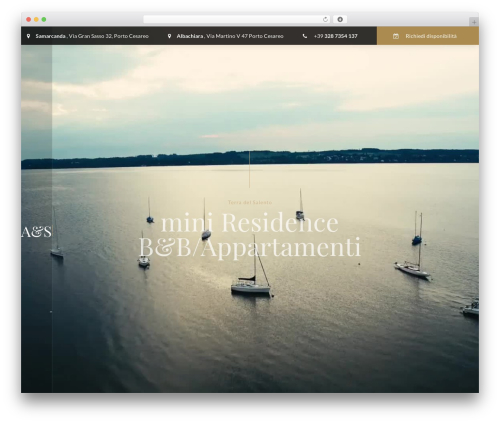Image resolution: width=500 pixels, height=423 pixels.
Task: Minimize the window with yellow button
Action: tap(36, 19)
